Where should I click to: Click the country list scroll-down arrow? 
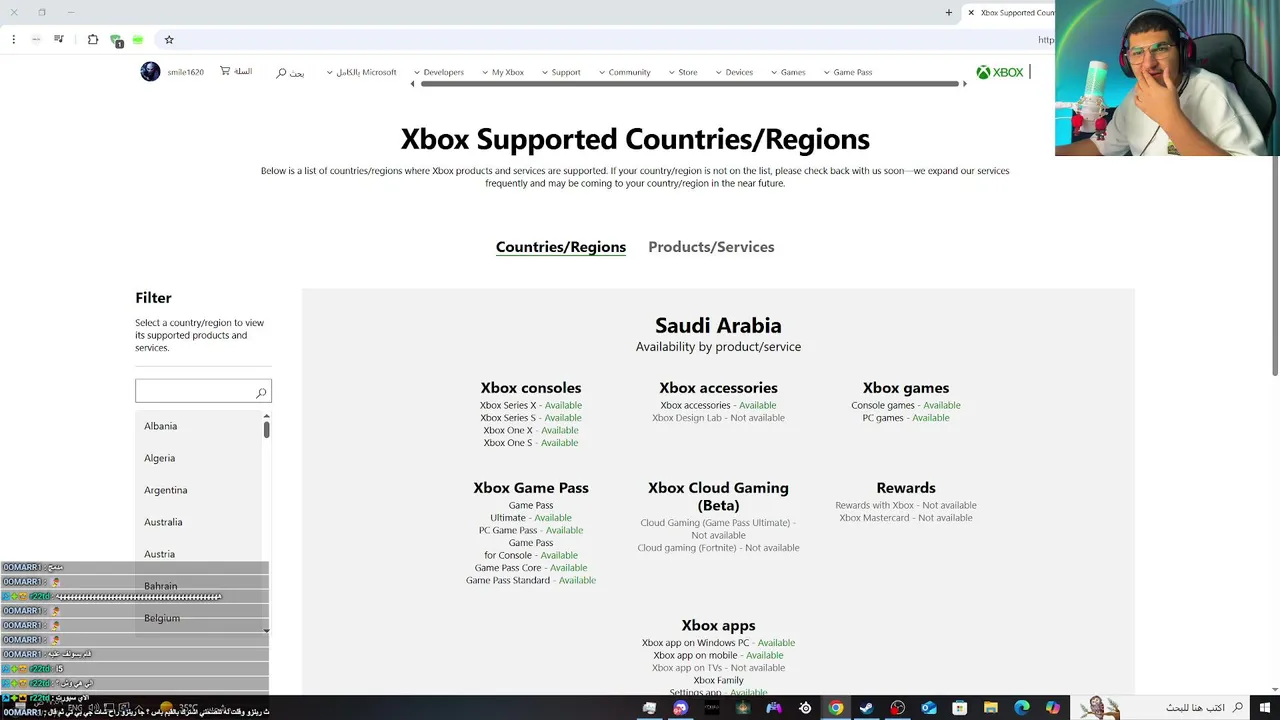(x=267, y=631)
